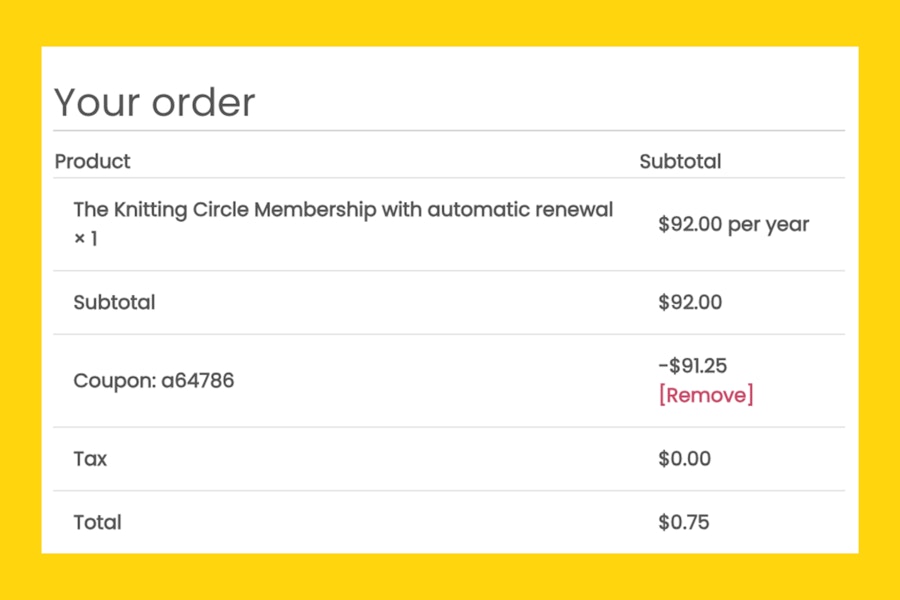Click The Knitting Circle Membership product name
This screenshot has width=900, height=600.
(343, 210)
